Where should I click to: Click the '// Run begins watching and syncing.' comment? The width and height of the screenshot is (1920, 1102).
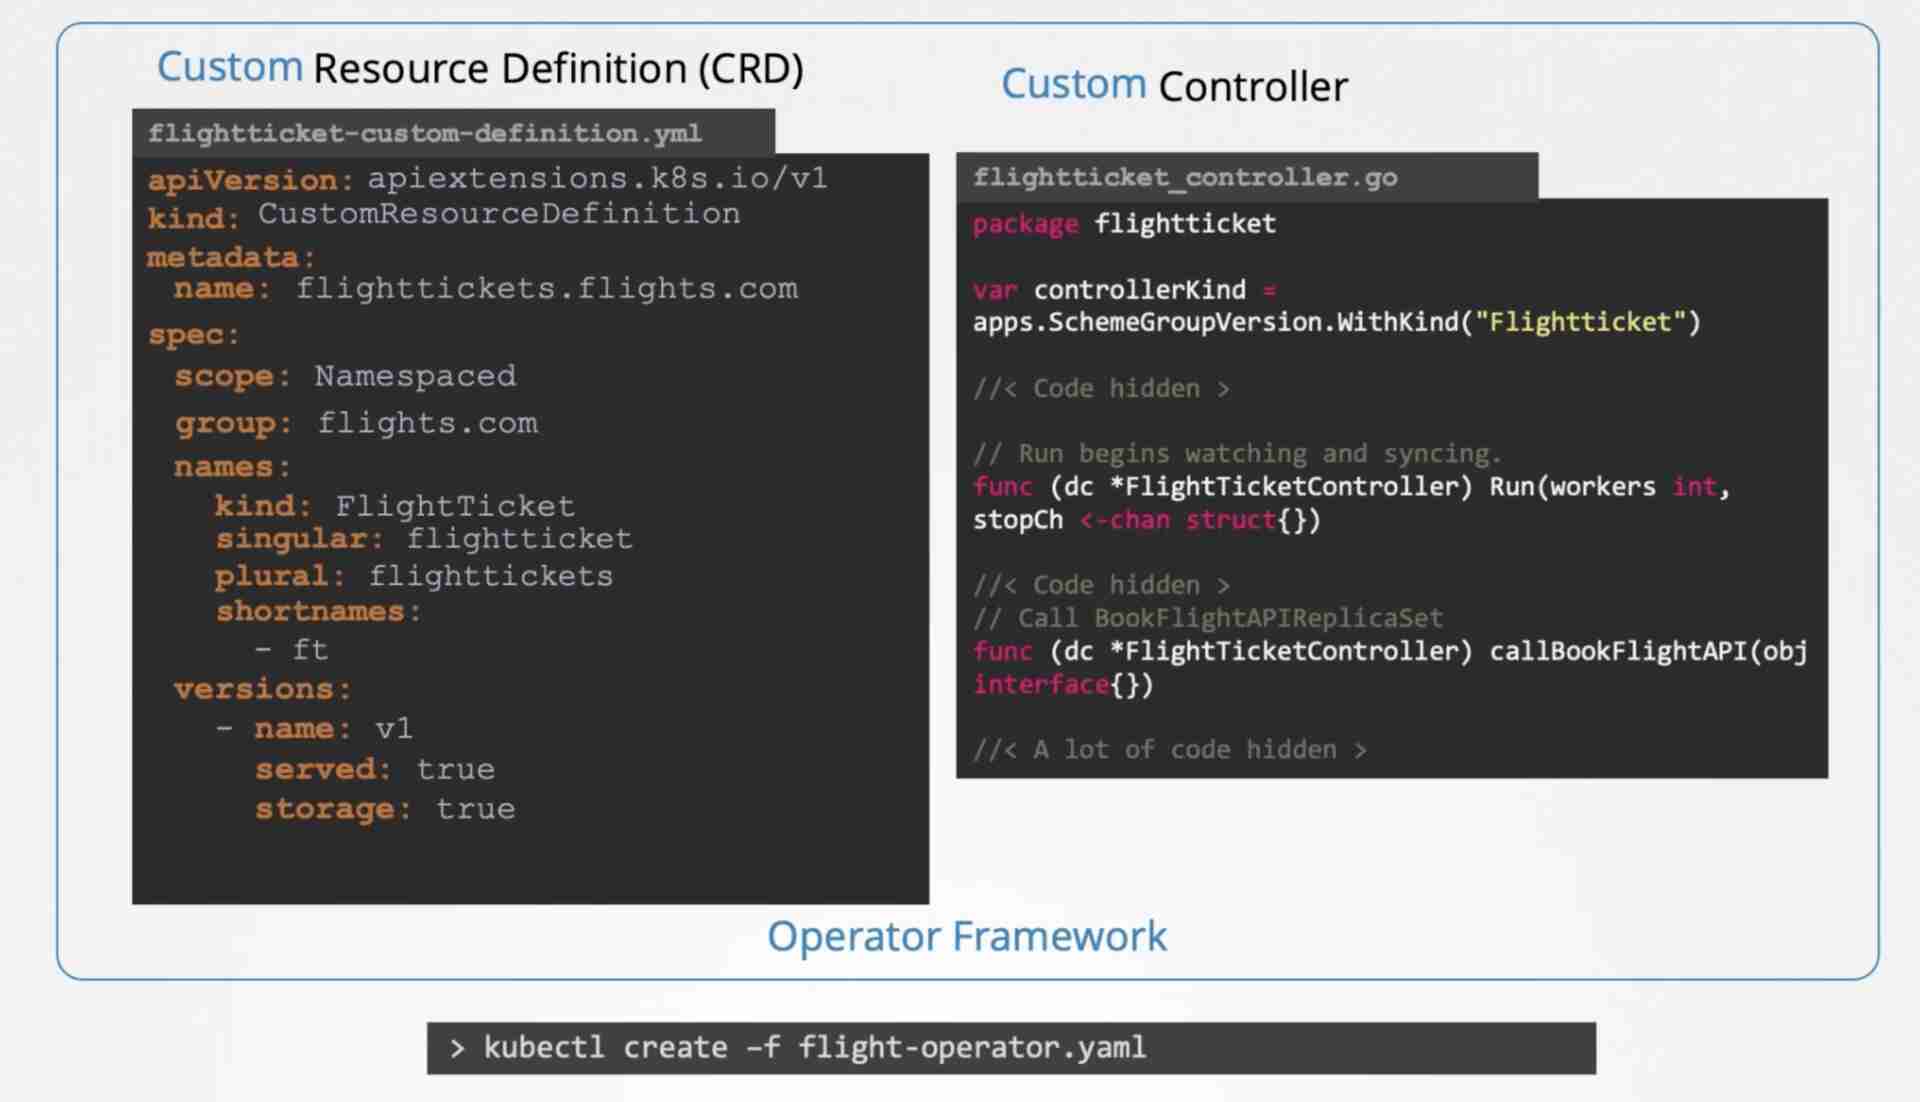1237,454
